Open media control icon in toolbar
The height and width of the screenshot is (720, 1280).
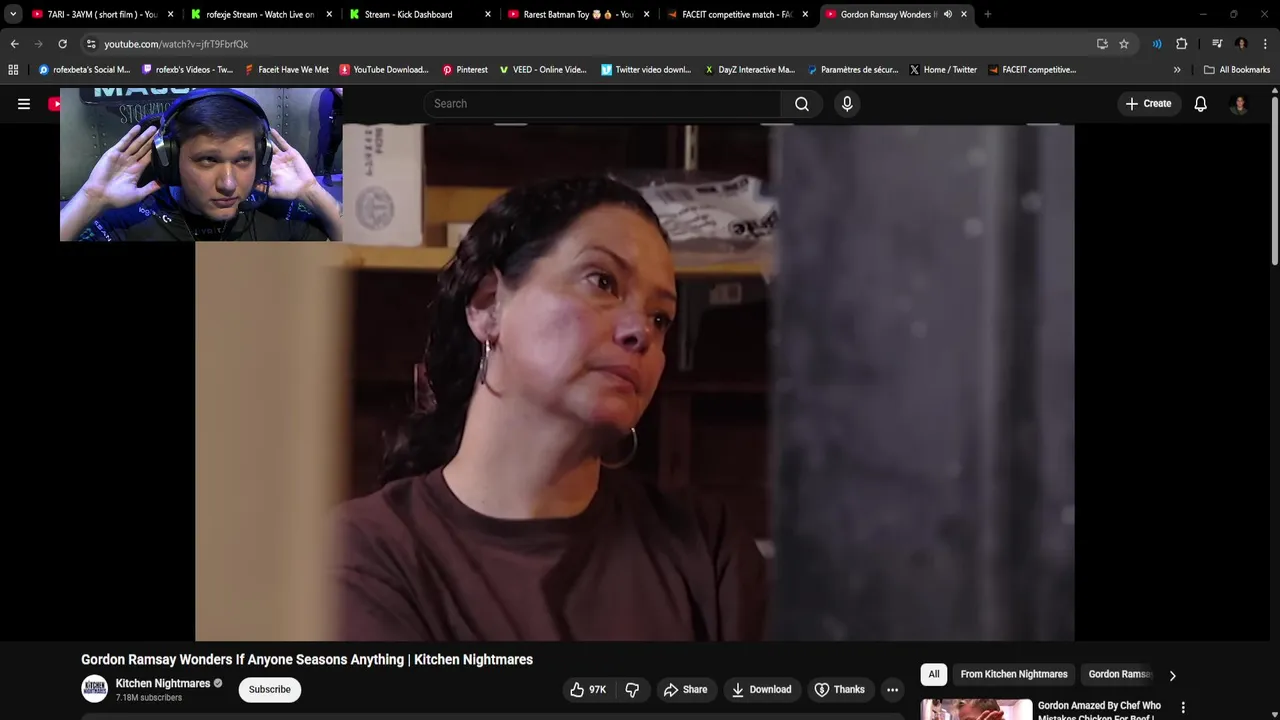(1217, 44)
